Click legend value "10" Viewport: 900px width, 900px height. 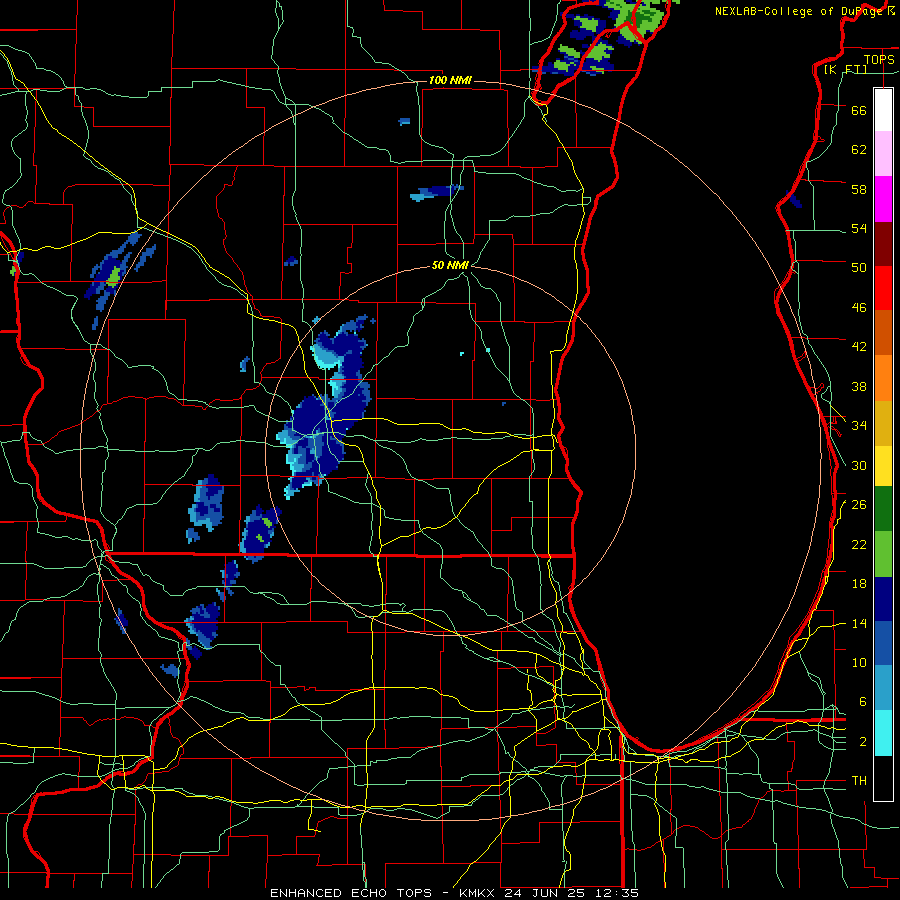click(x=859, y=662)
